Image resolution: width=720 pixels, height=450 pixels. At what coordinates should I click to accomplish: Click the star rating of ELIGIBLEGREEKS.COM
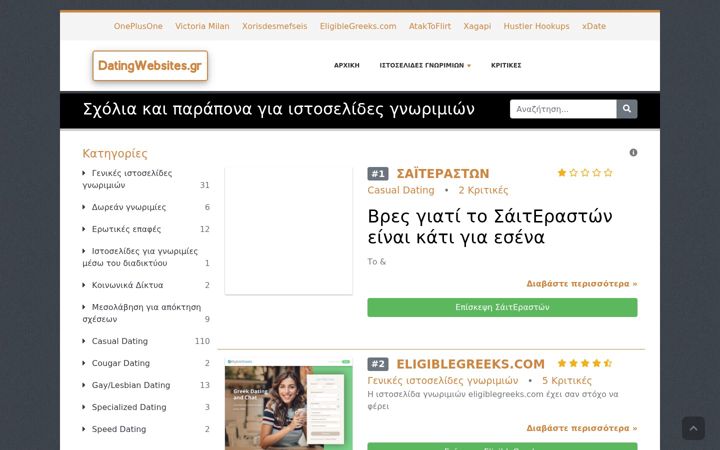(585, 363)
